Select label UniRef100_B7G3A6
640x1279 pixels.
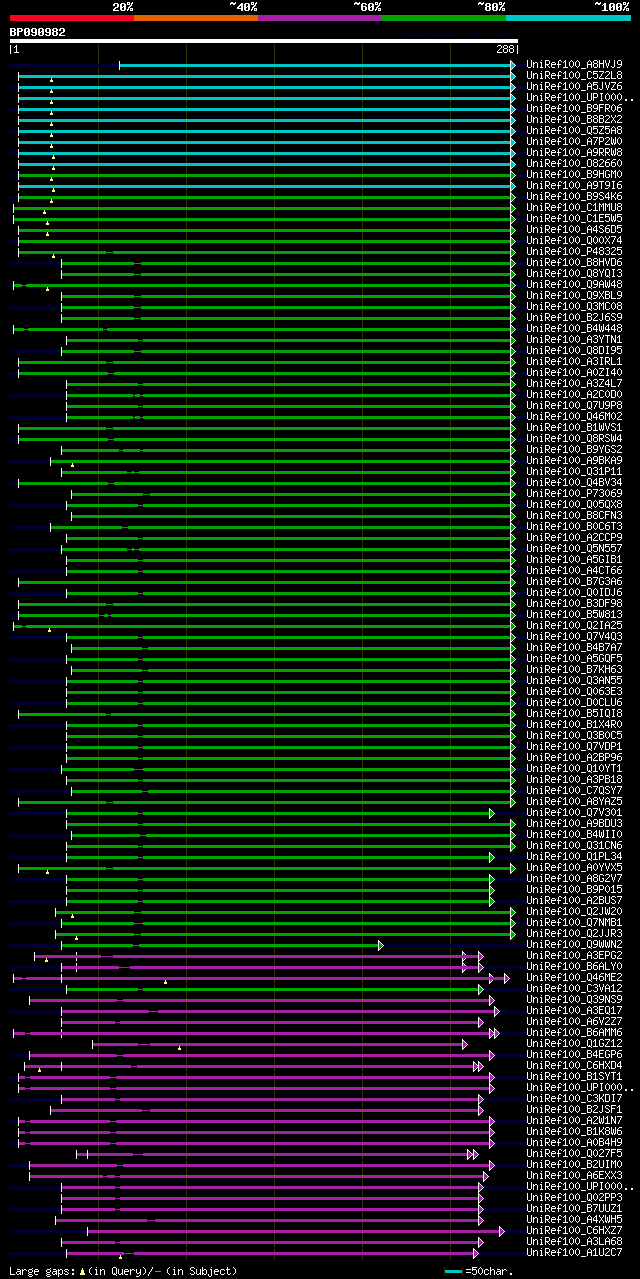574,582
